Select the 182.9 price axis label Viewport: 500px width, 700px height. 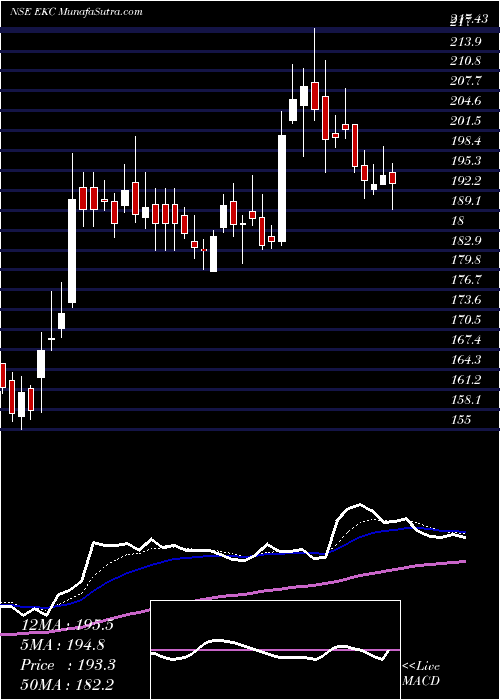(467, 241)
